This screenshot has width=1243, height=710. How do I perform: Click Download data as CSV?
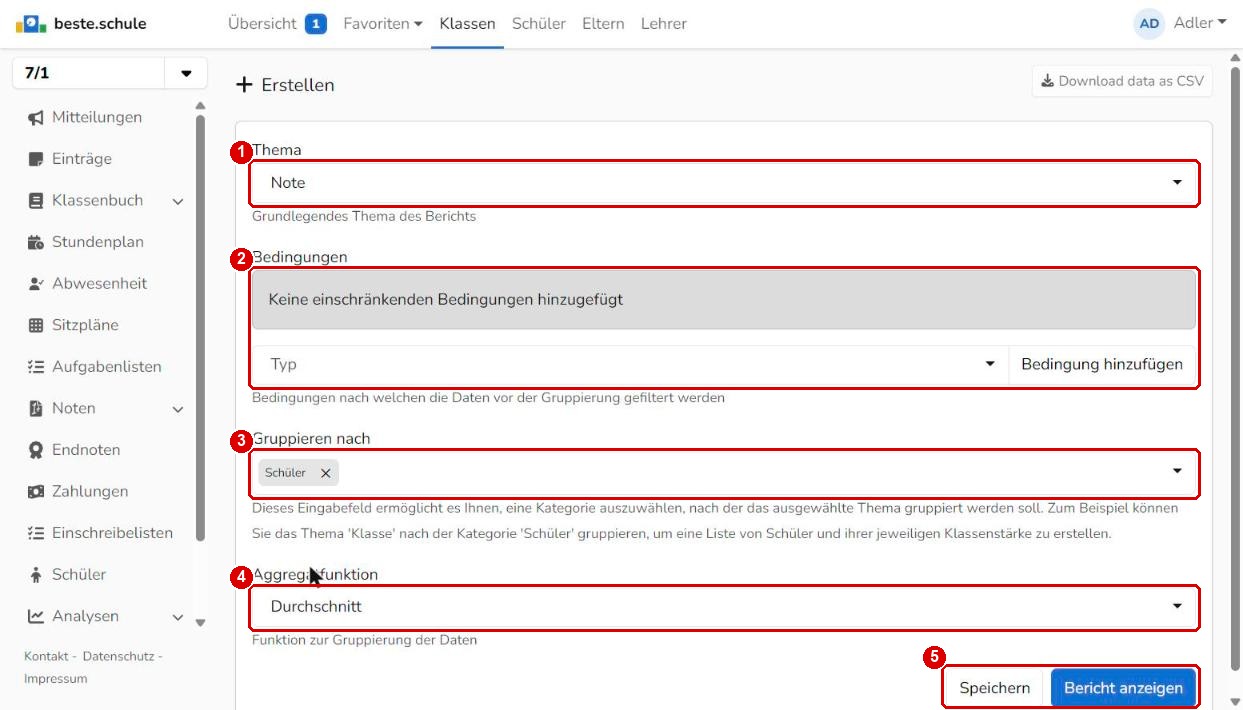click(1122, 81)
